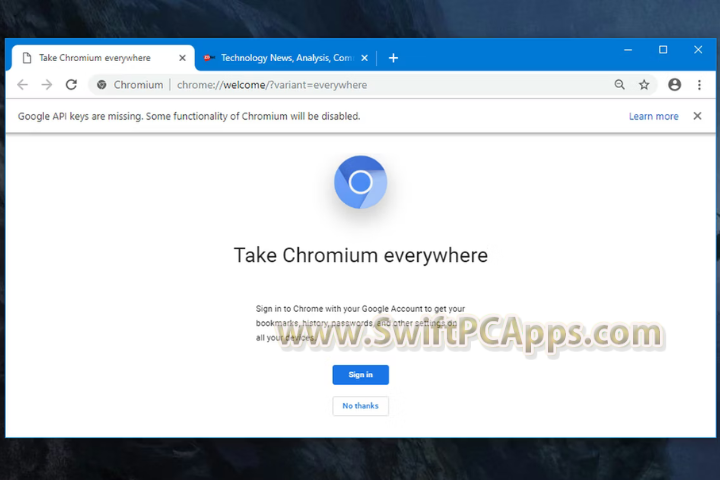Close the Technology News tab

click(x=365, y=58)
